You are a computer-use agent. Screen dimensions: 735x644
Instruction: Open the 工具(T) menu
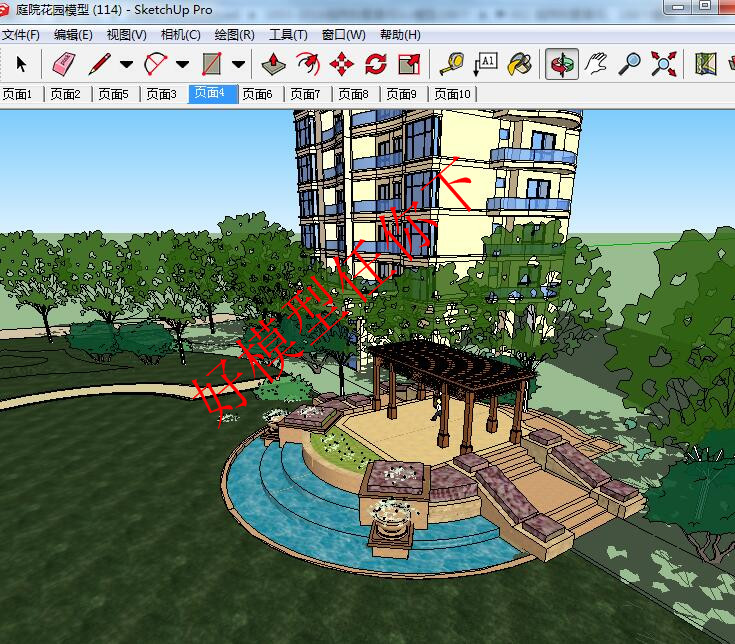[288, 35]
